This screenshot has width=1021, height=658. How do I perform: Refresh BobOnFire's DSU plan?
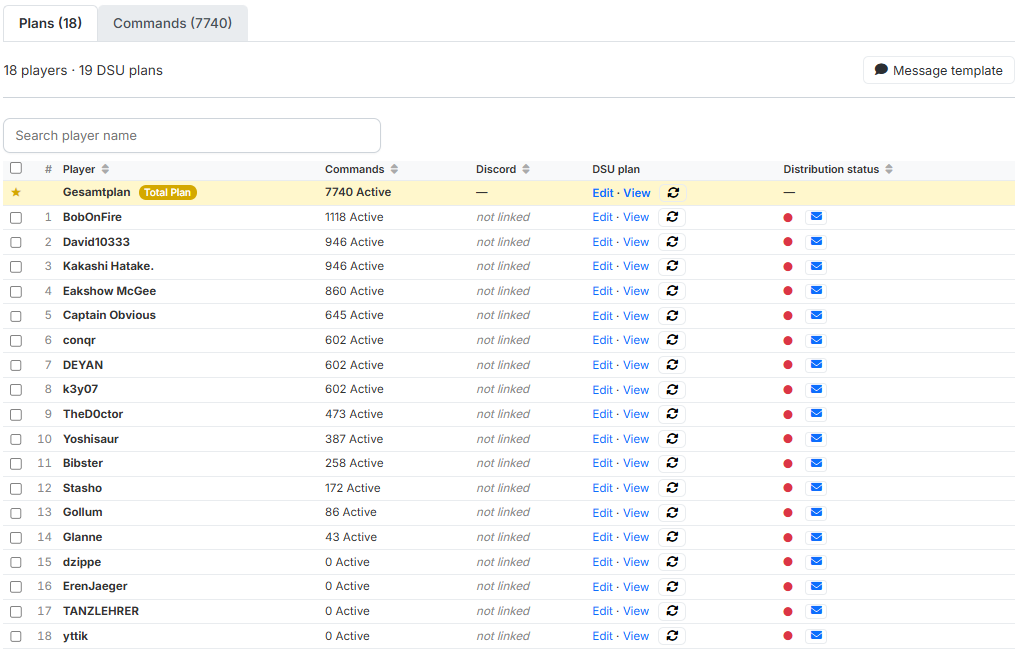click(x=672, y=217)
